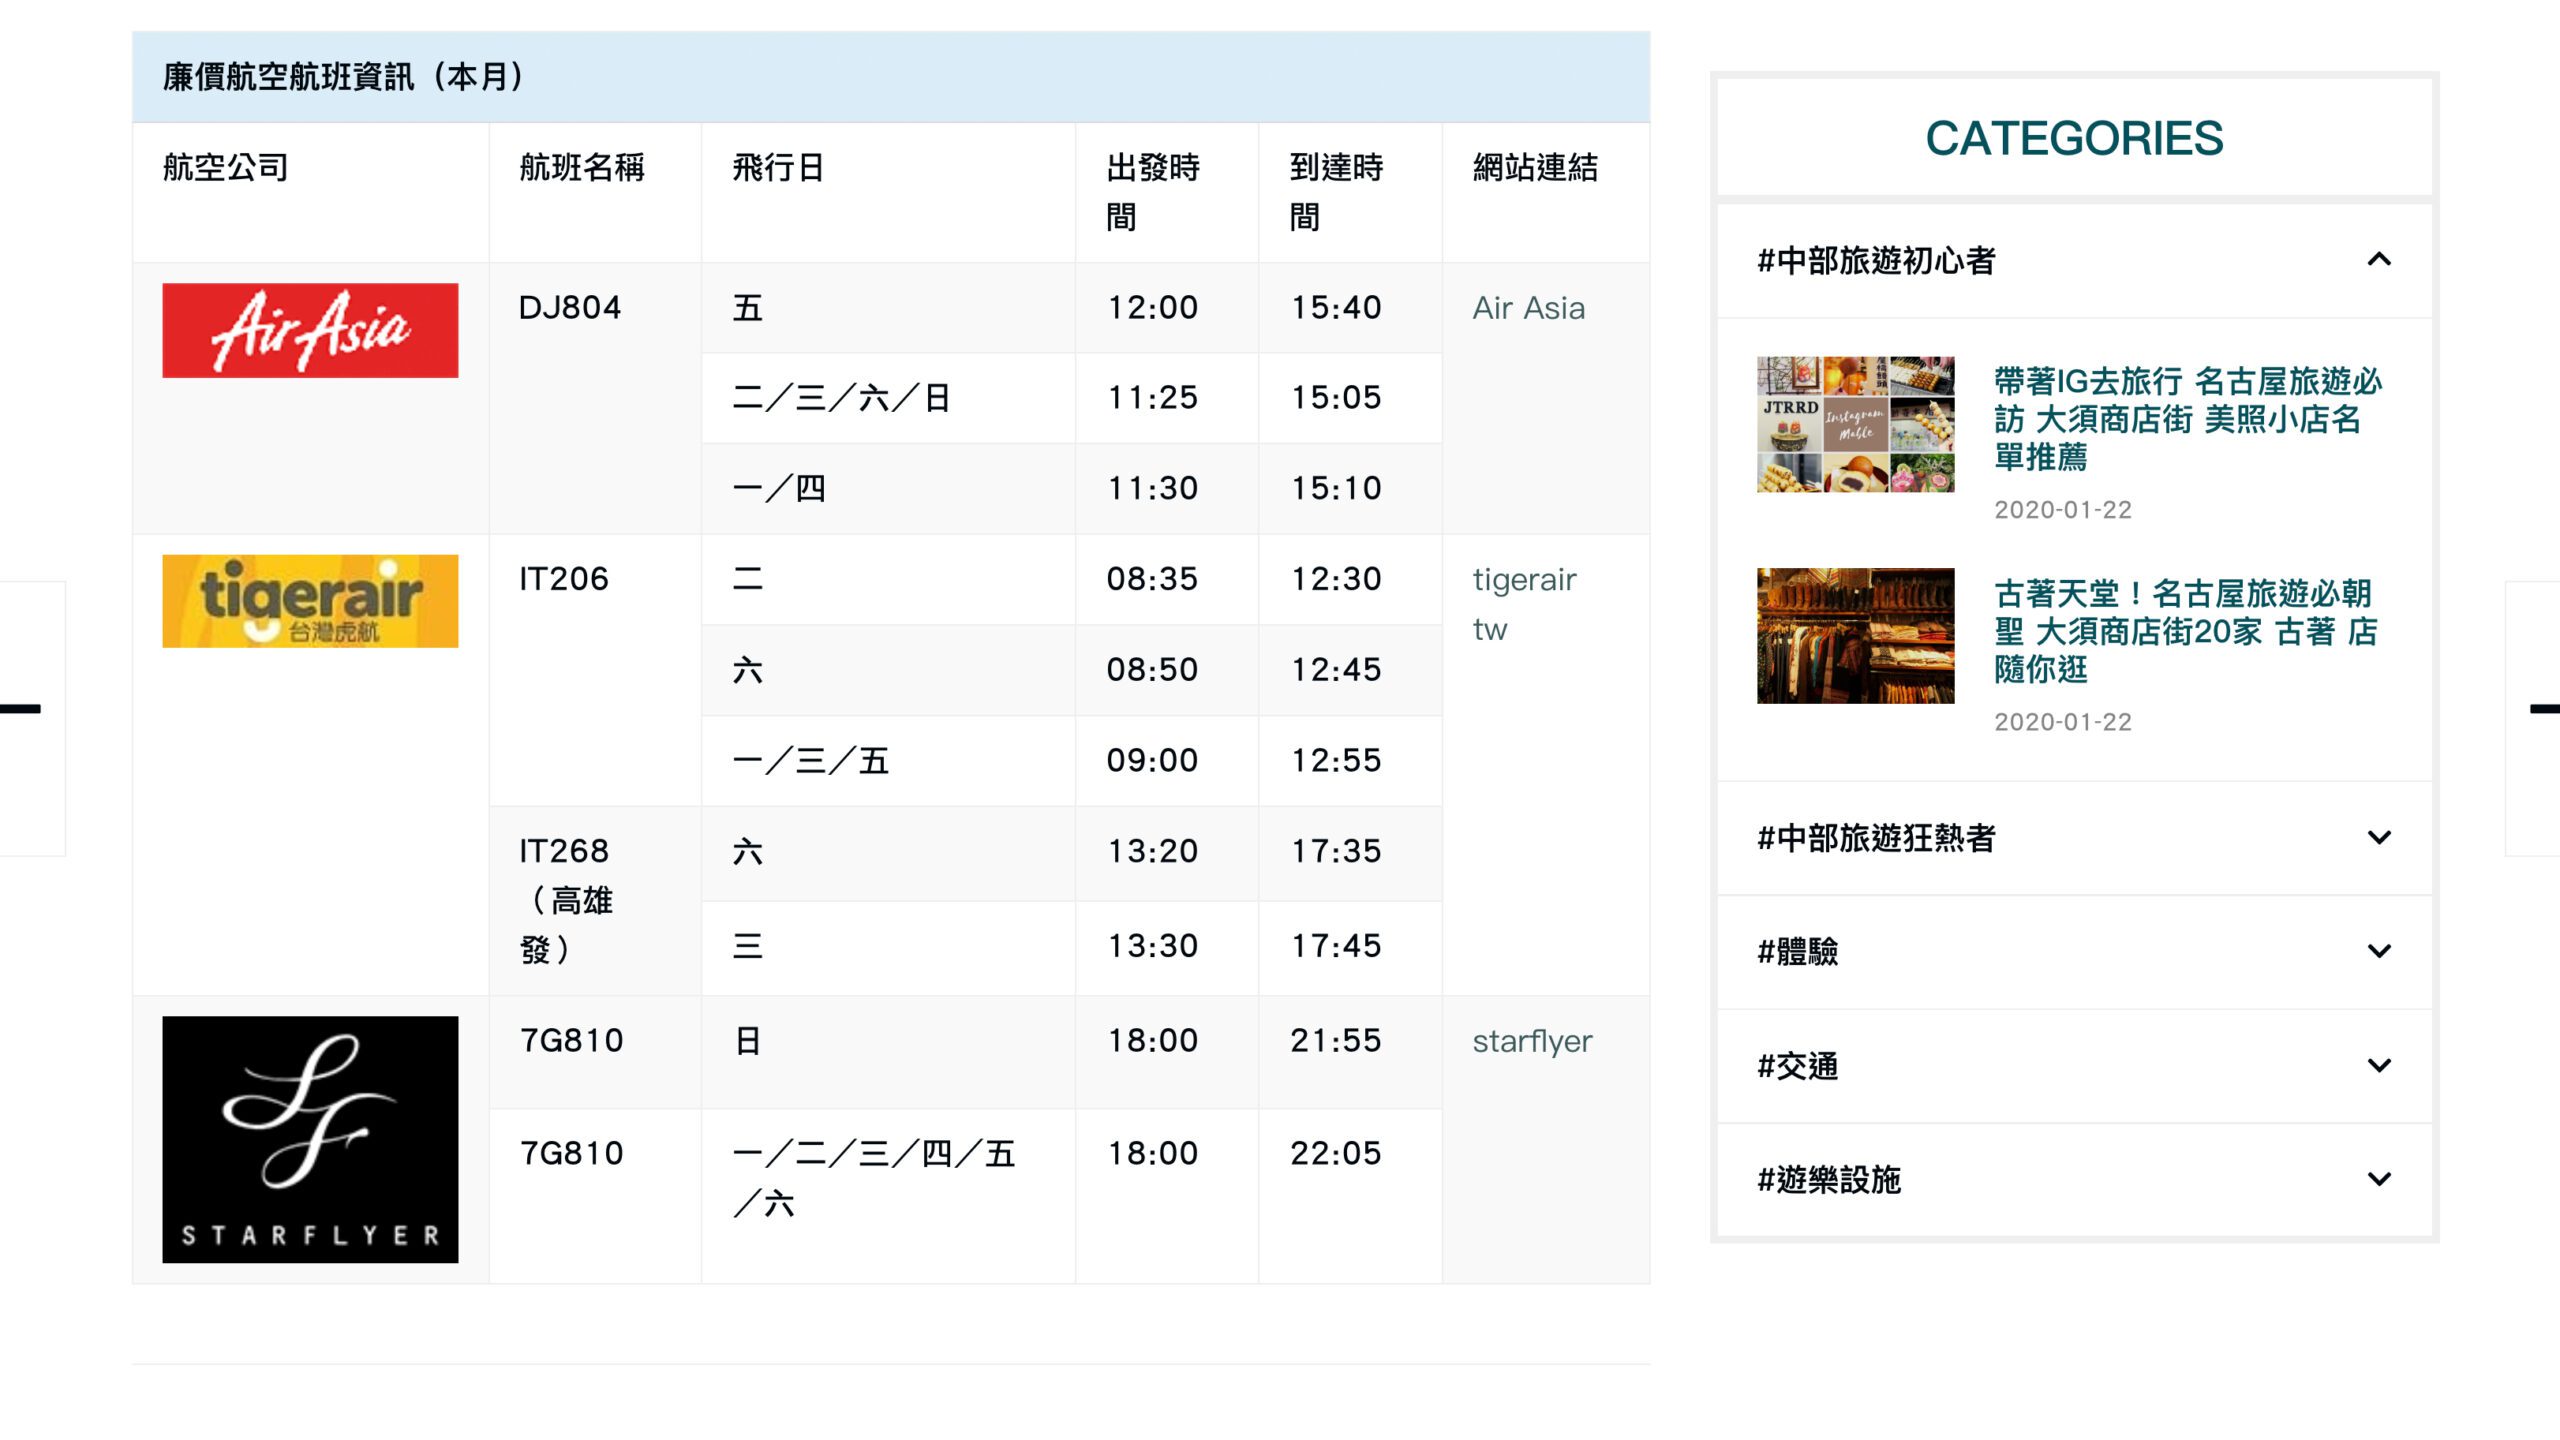Click the 2020-01-22 date under 古著天堂 article

[x=2062, y=722]
